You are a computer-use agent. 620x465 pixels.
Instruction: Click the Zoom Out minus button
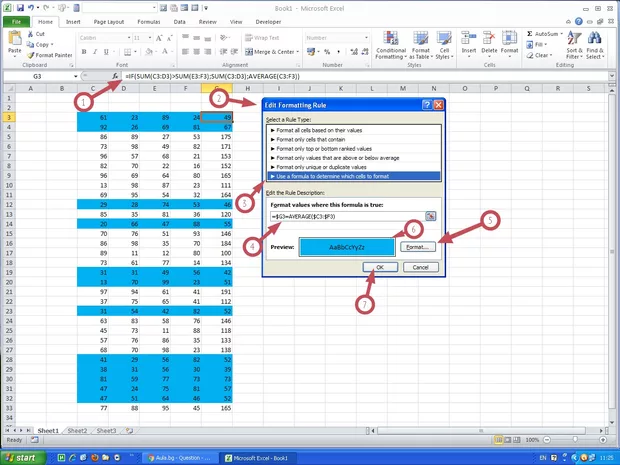pos(547,440)
